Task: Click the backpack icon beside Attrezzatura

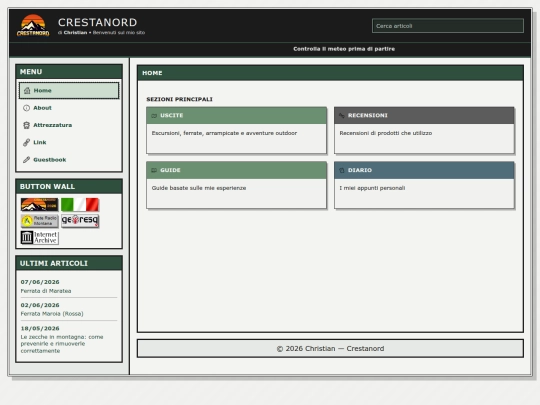Action: coord(27,125)
